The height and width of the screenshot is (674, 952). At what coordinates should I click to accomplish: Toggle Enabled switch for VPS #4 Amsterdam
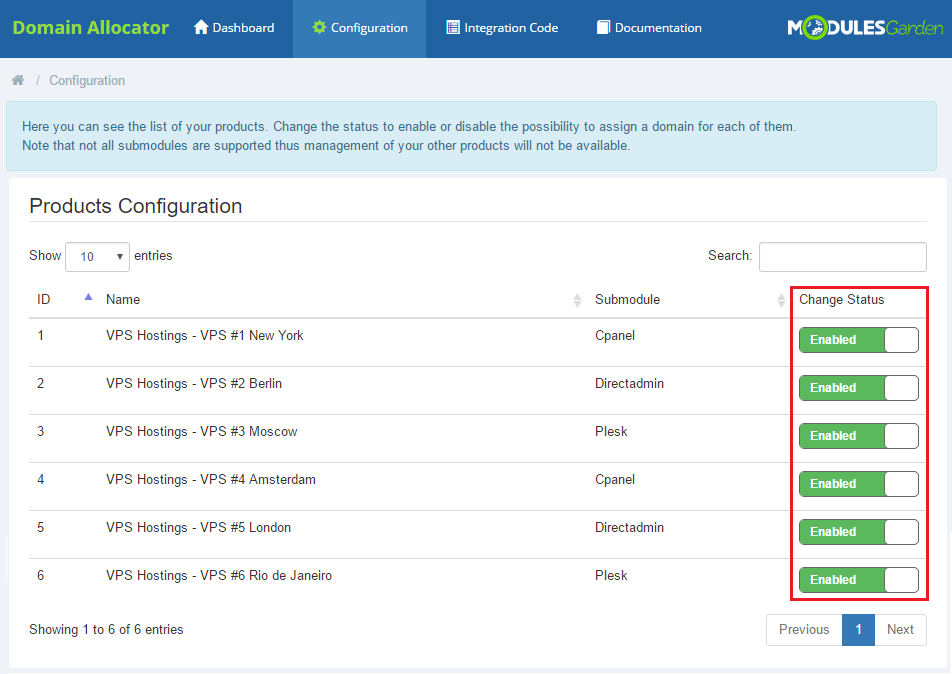(x=858, y=484)
